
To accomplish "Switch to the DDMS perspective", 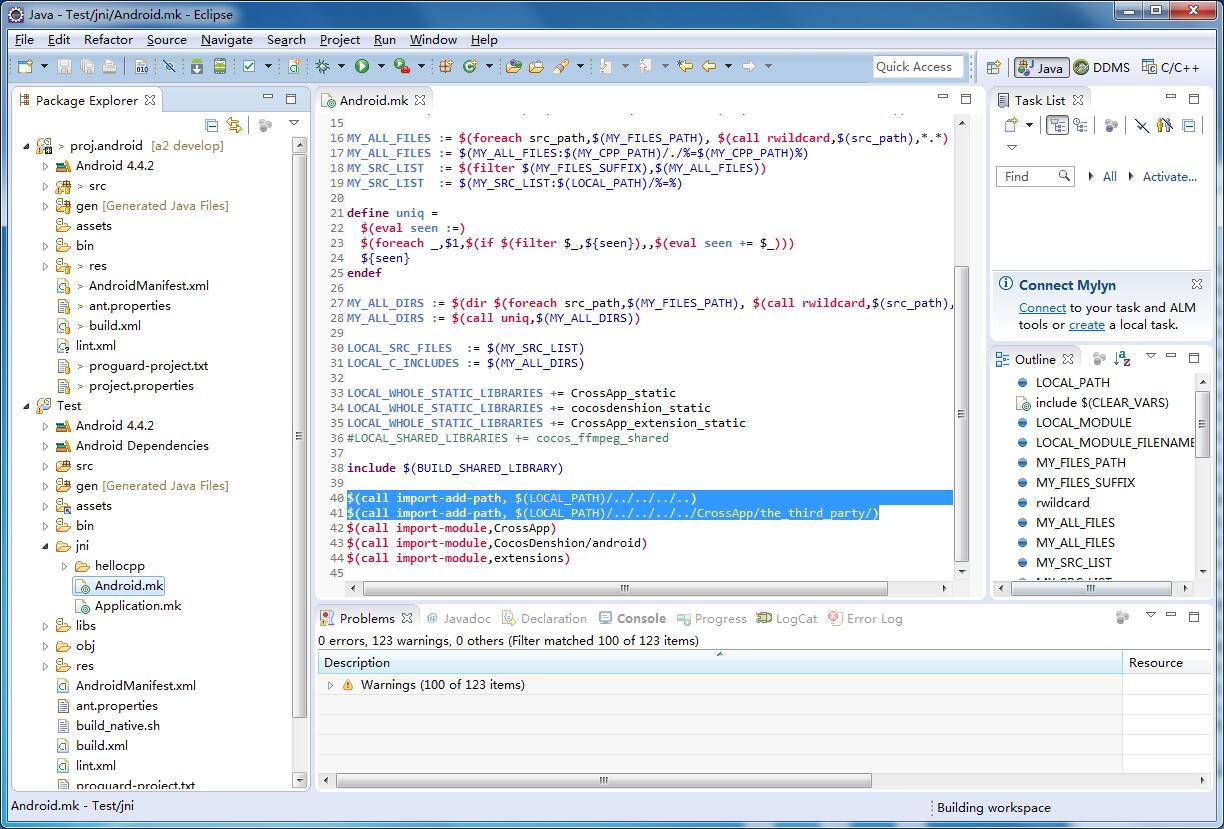I will (1101, 68).
